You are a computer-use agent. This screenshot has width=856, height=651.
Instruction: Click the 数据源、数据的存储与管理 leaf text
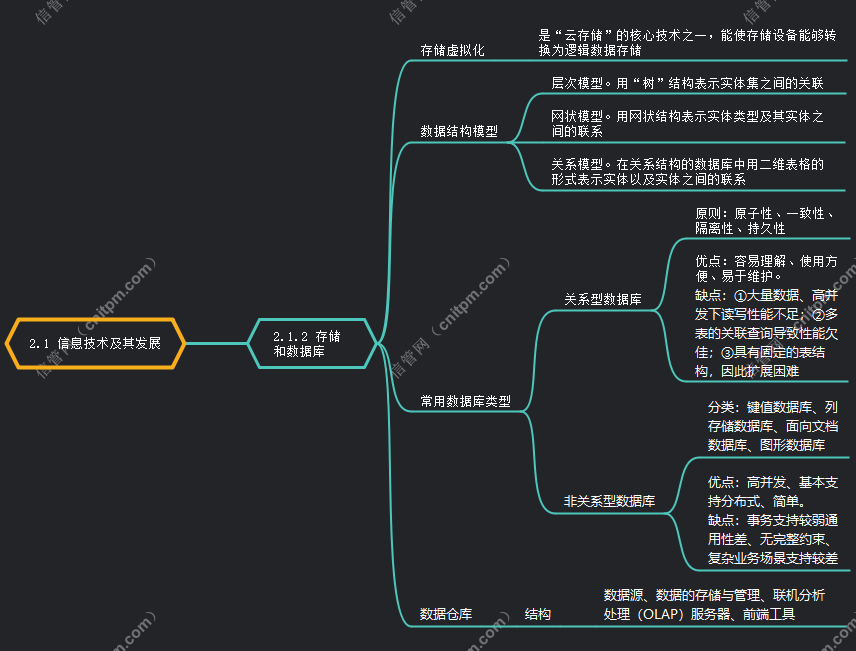(714, 604)
